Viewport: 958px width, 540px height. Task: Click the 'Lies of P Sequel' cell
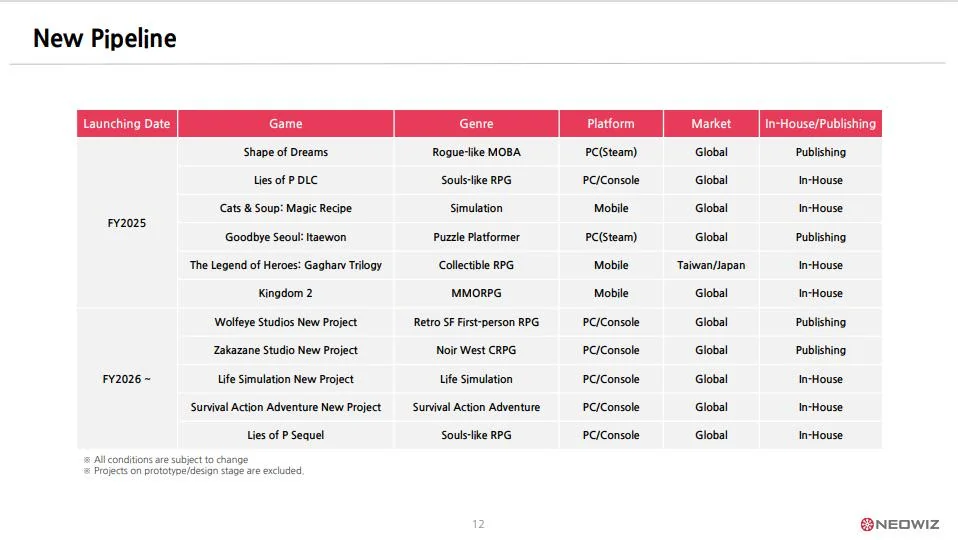tap(285, 435)
